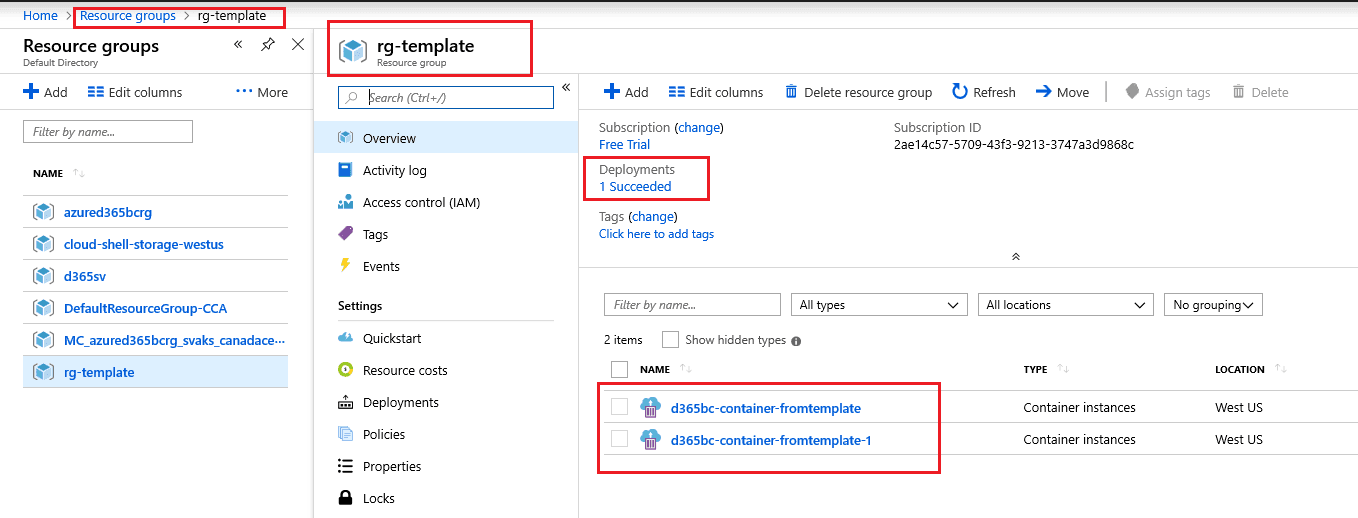Open the More menu in Resource groups

pos(262,92)
